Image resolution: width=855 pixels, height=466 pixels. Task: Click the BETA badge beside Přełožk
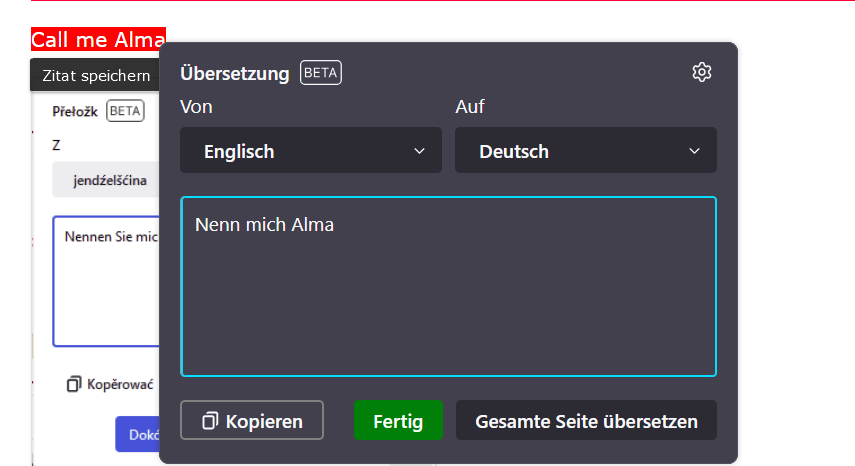[125, 111]
